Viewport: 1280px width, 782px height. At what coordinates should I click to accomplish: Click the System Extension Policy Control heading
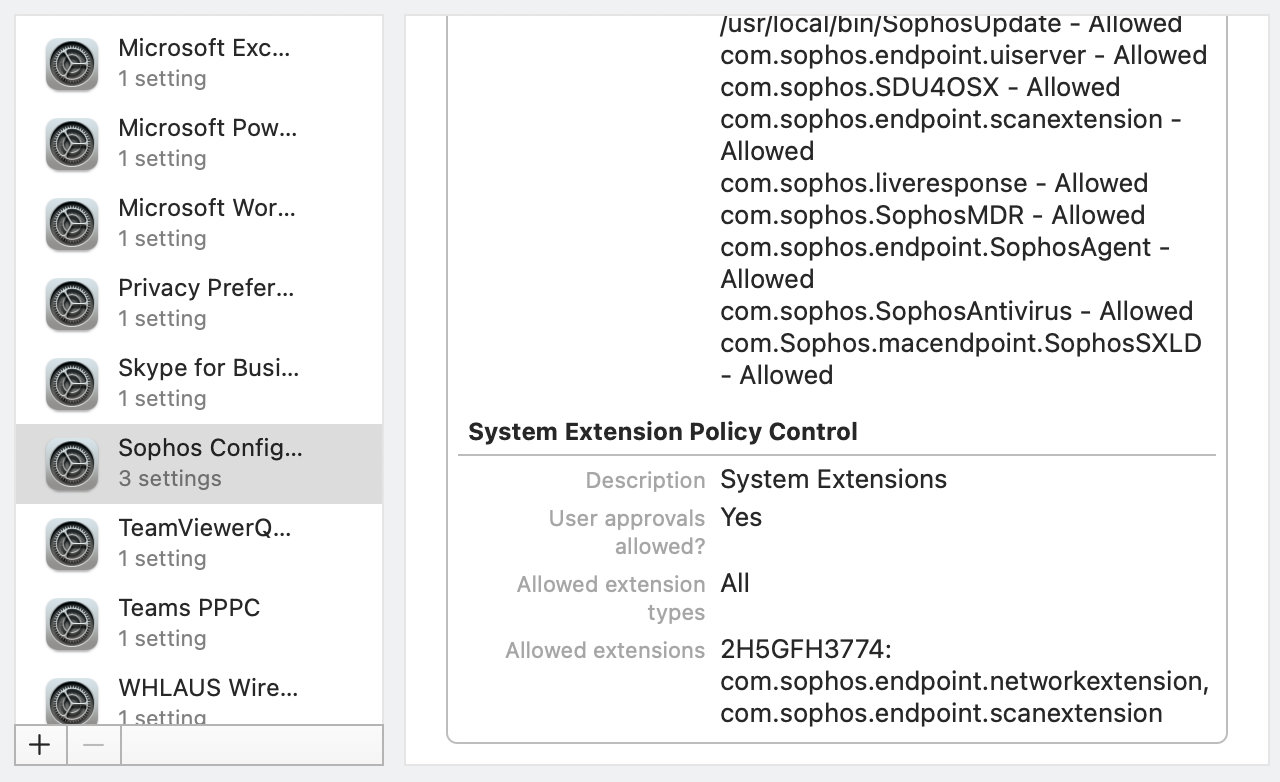point(663,432)
